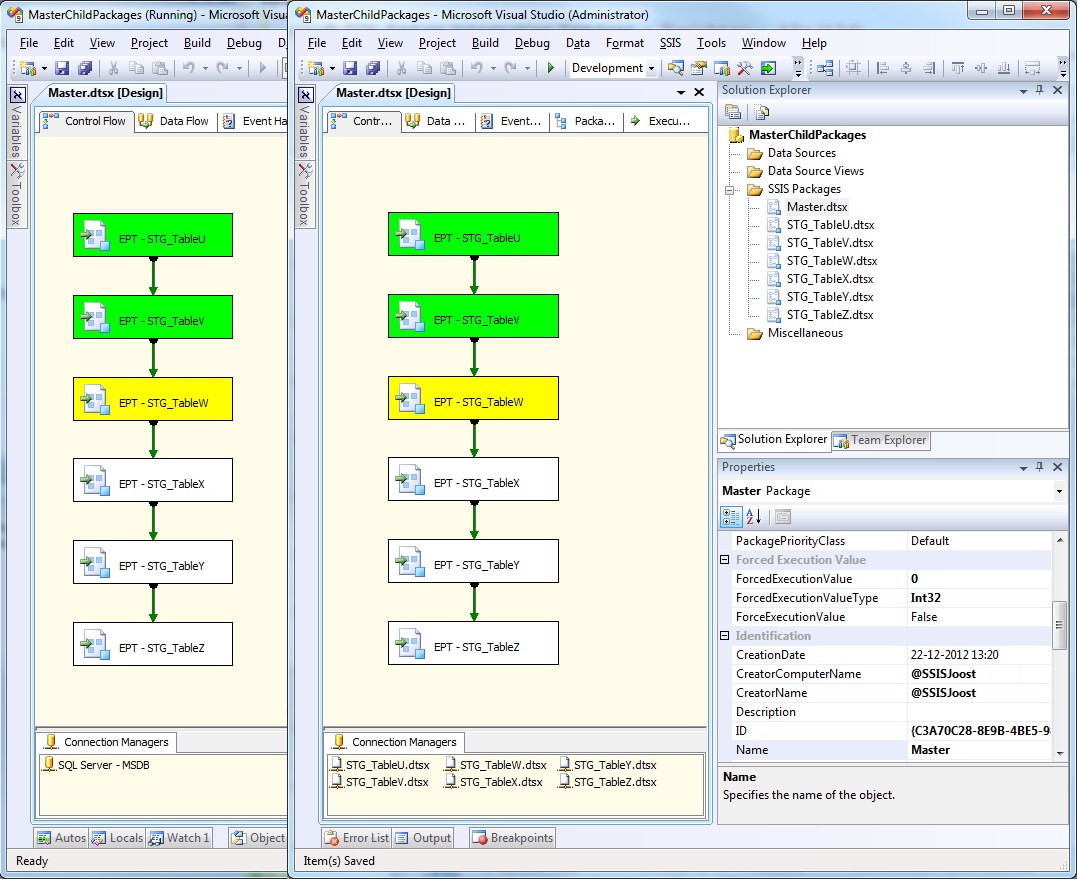The height and width of the screenshot is (879, 1077).
Task: Open the active files list arrow beside Master.dtsx tab
Action: click(x=681, y=93)
